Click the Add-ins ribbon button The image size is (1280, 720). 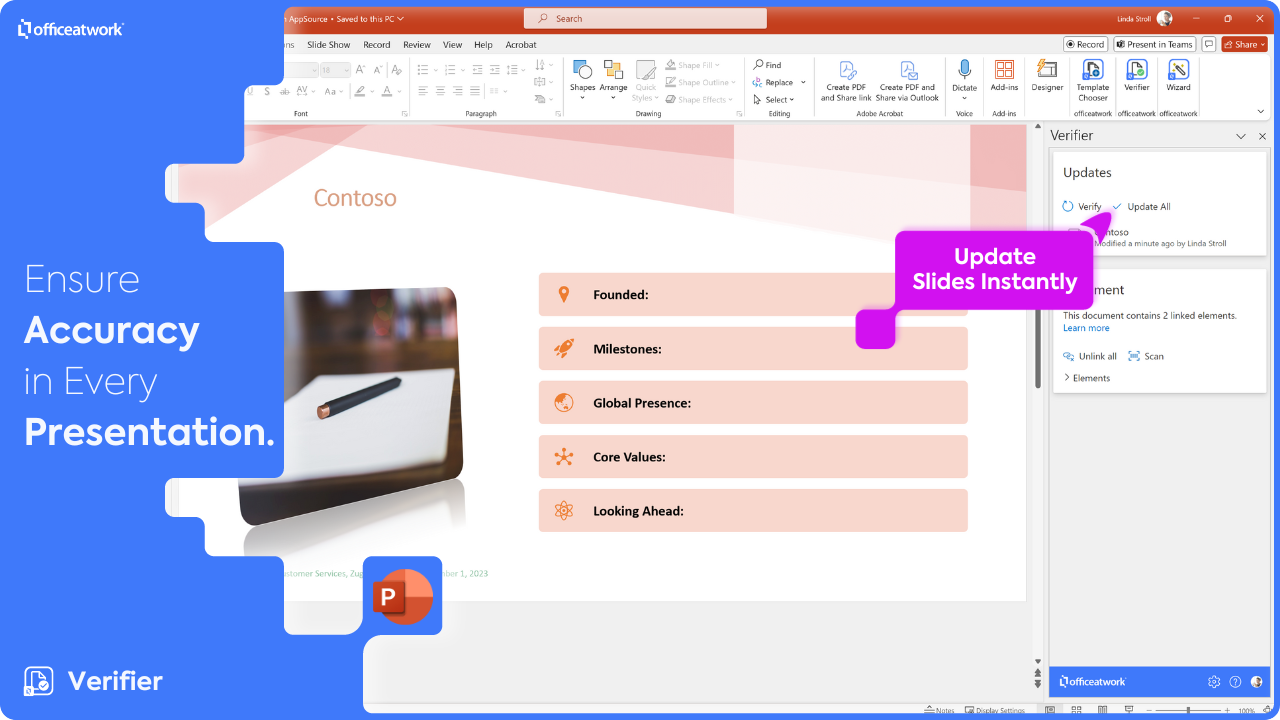tap(1004, 76)
